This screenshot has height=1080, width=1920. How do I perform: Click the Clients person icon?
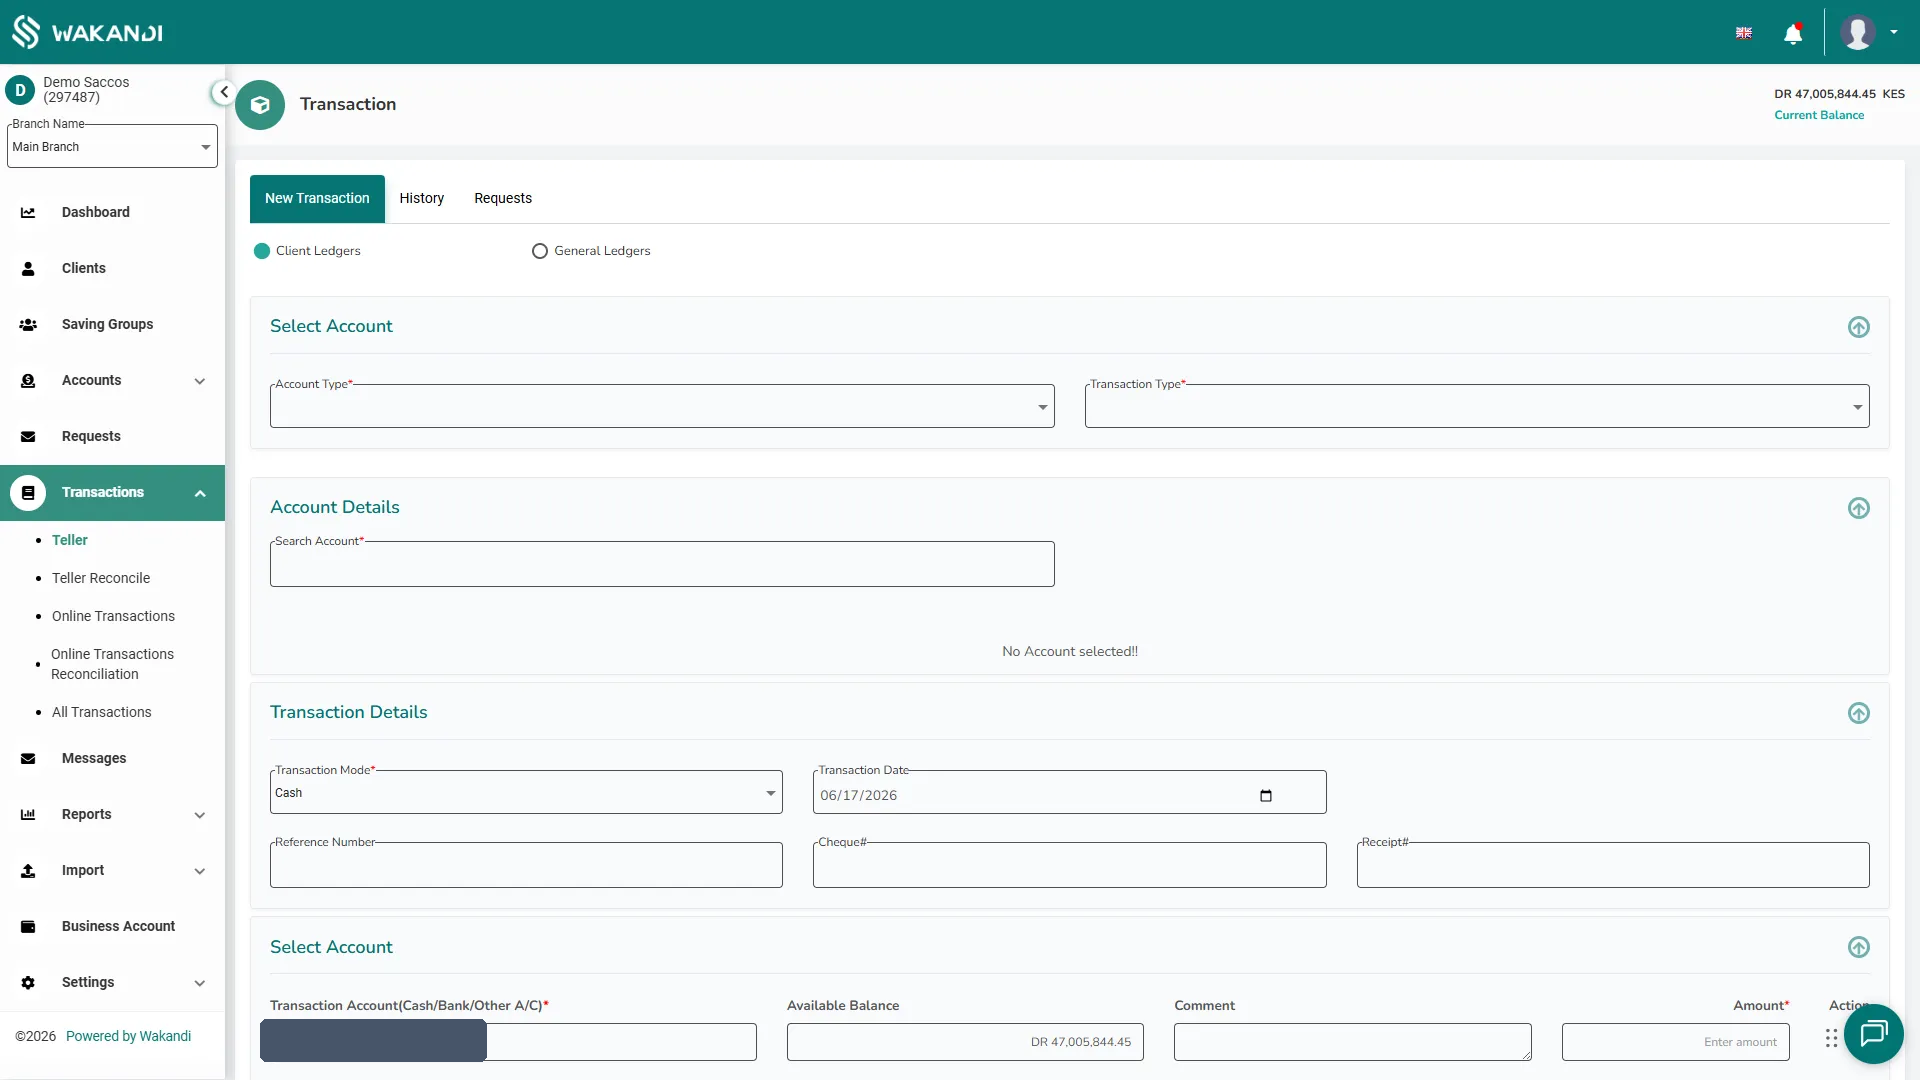pyautogui.click(x=28, y=268)
